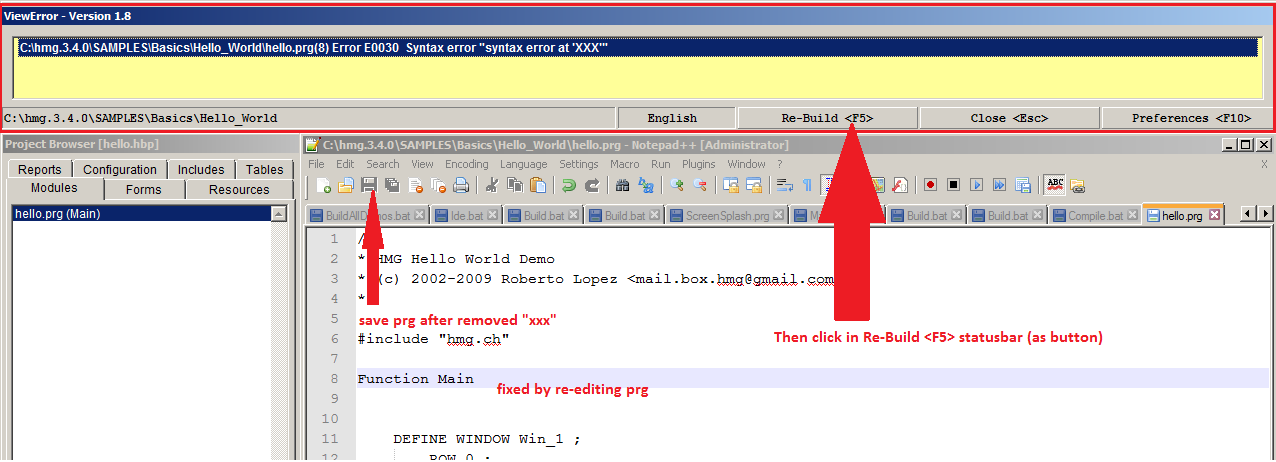Click the Print icon in the toolbar
The height and width of the screenshot is (462, 1276).
(460, 185)
